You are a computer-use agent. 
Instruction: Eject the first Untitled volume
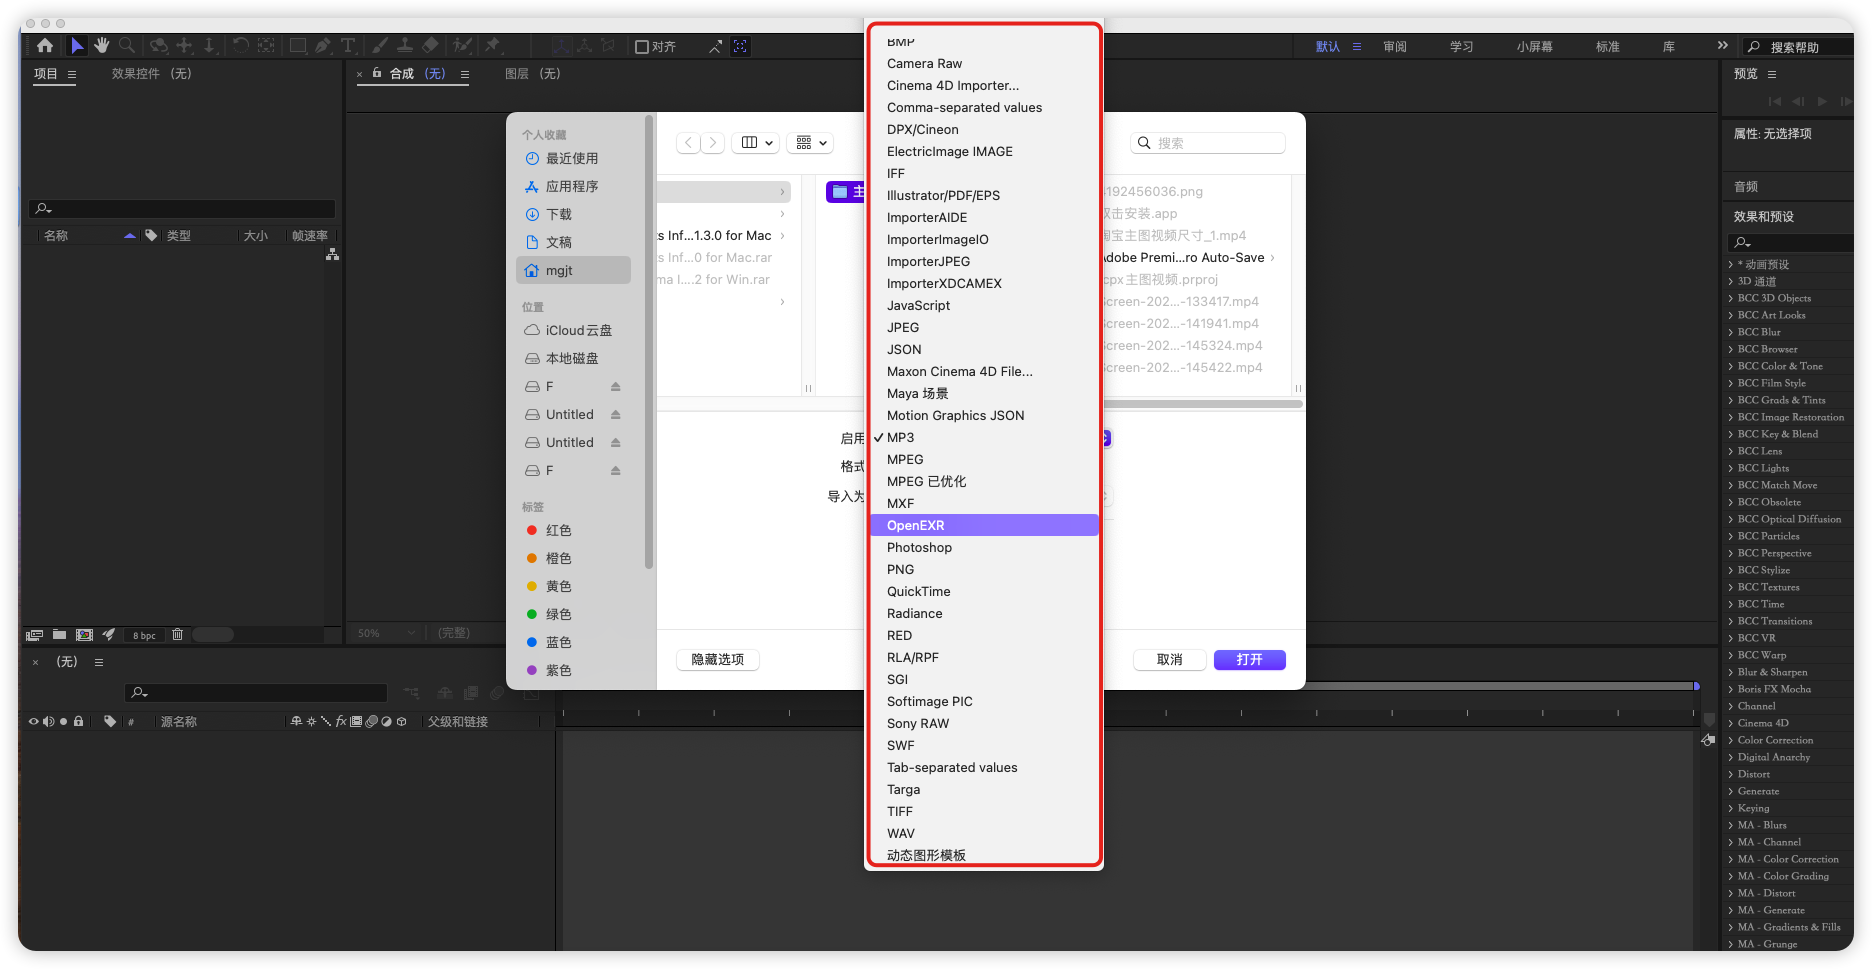616,415
